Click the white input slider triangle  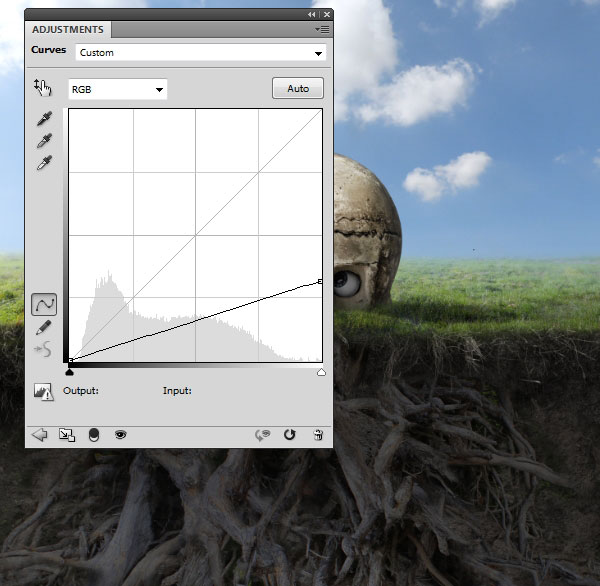click(321, 372)
